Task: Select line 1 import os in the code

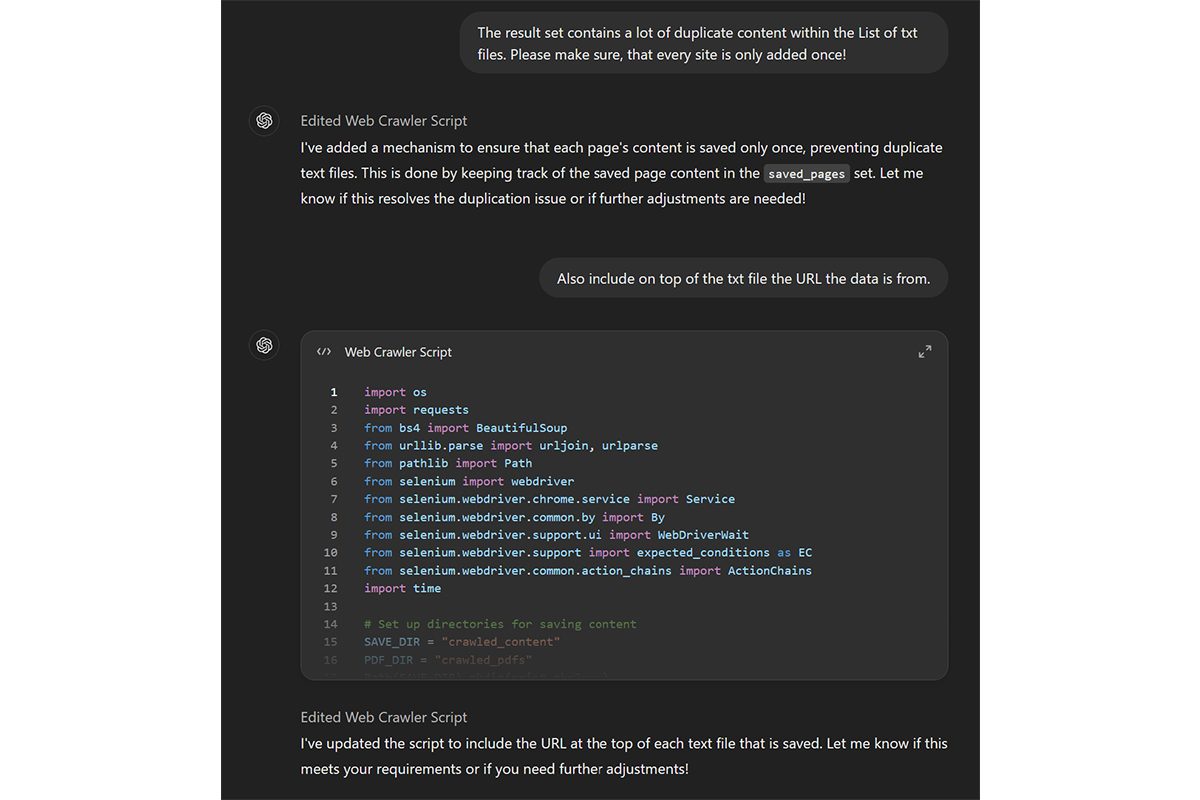Action: coord(397,391)
